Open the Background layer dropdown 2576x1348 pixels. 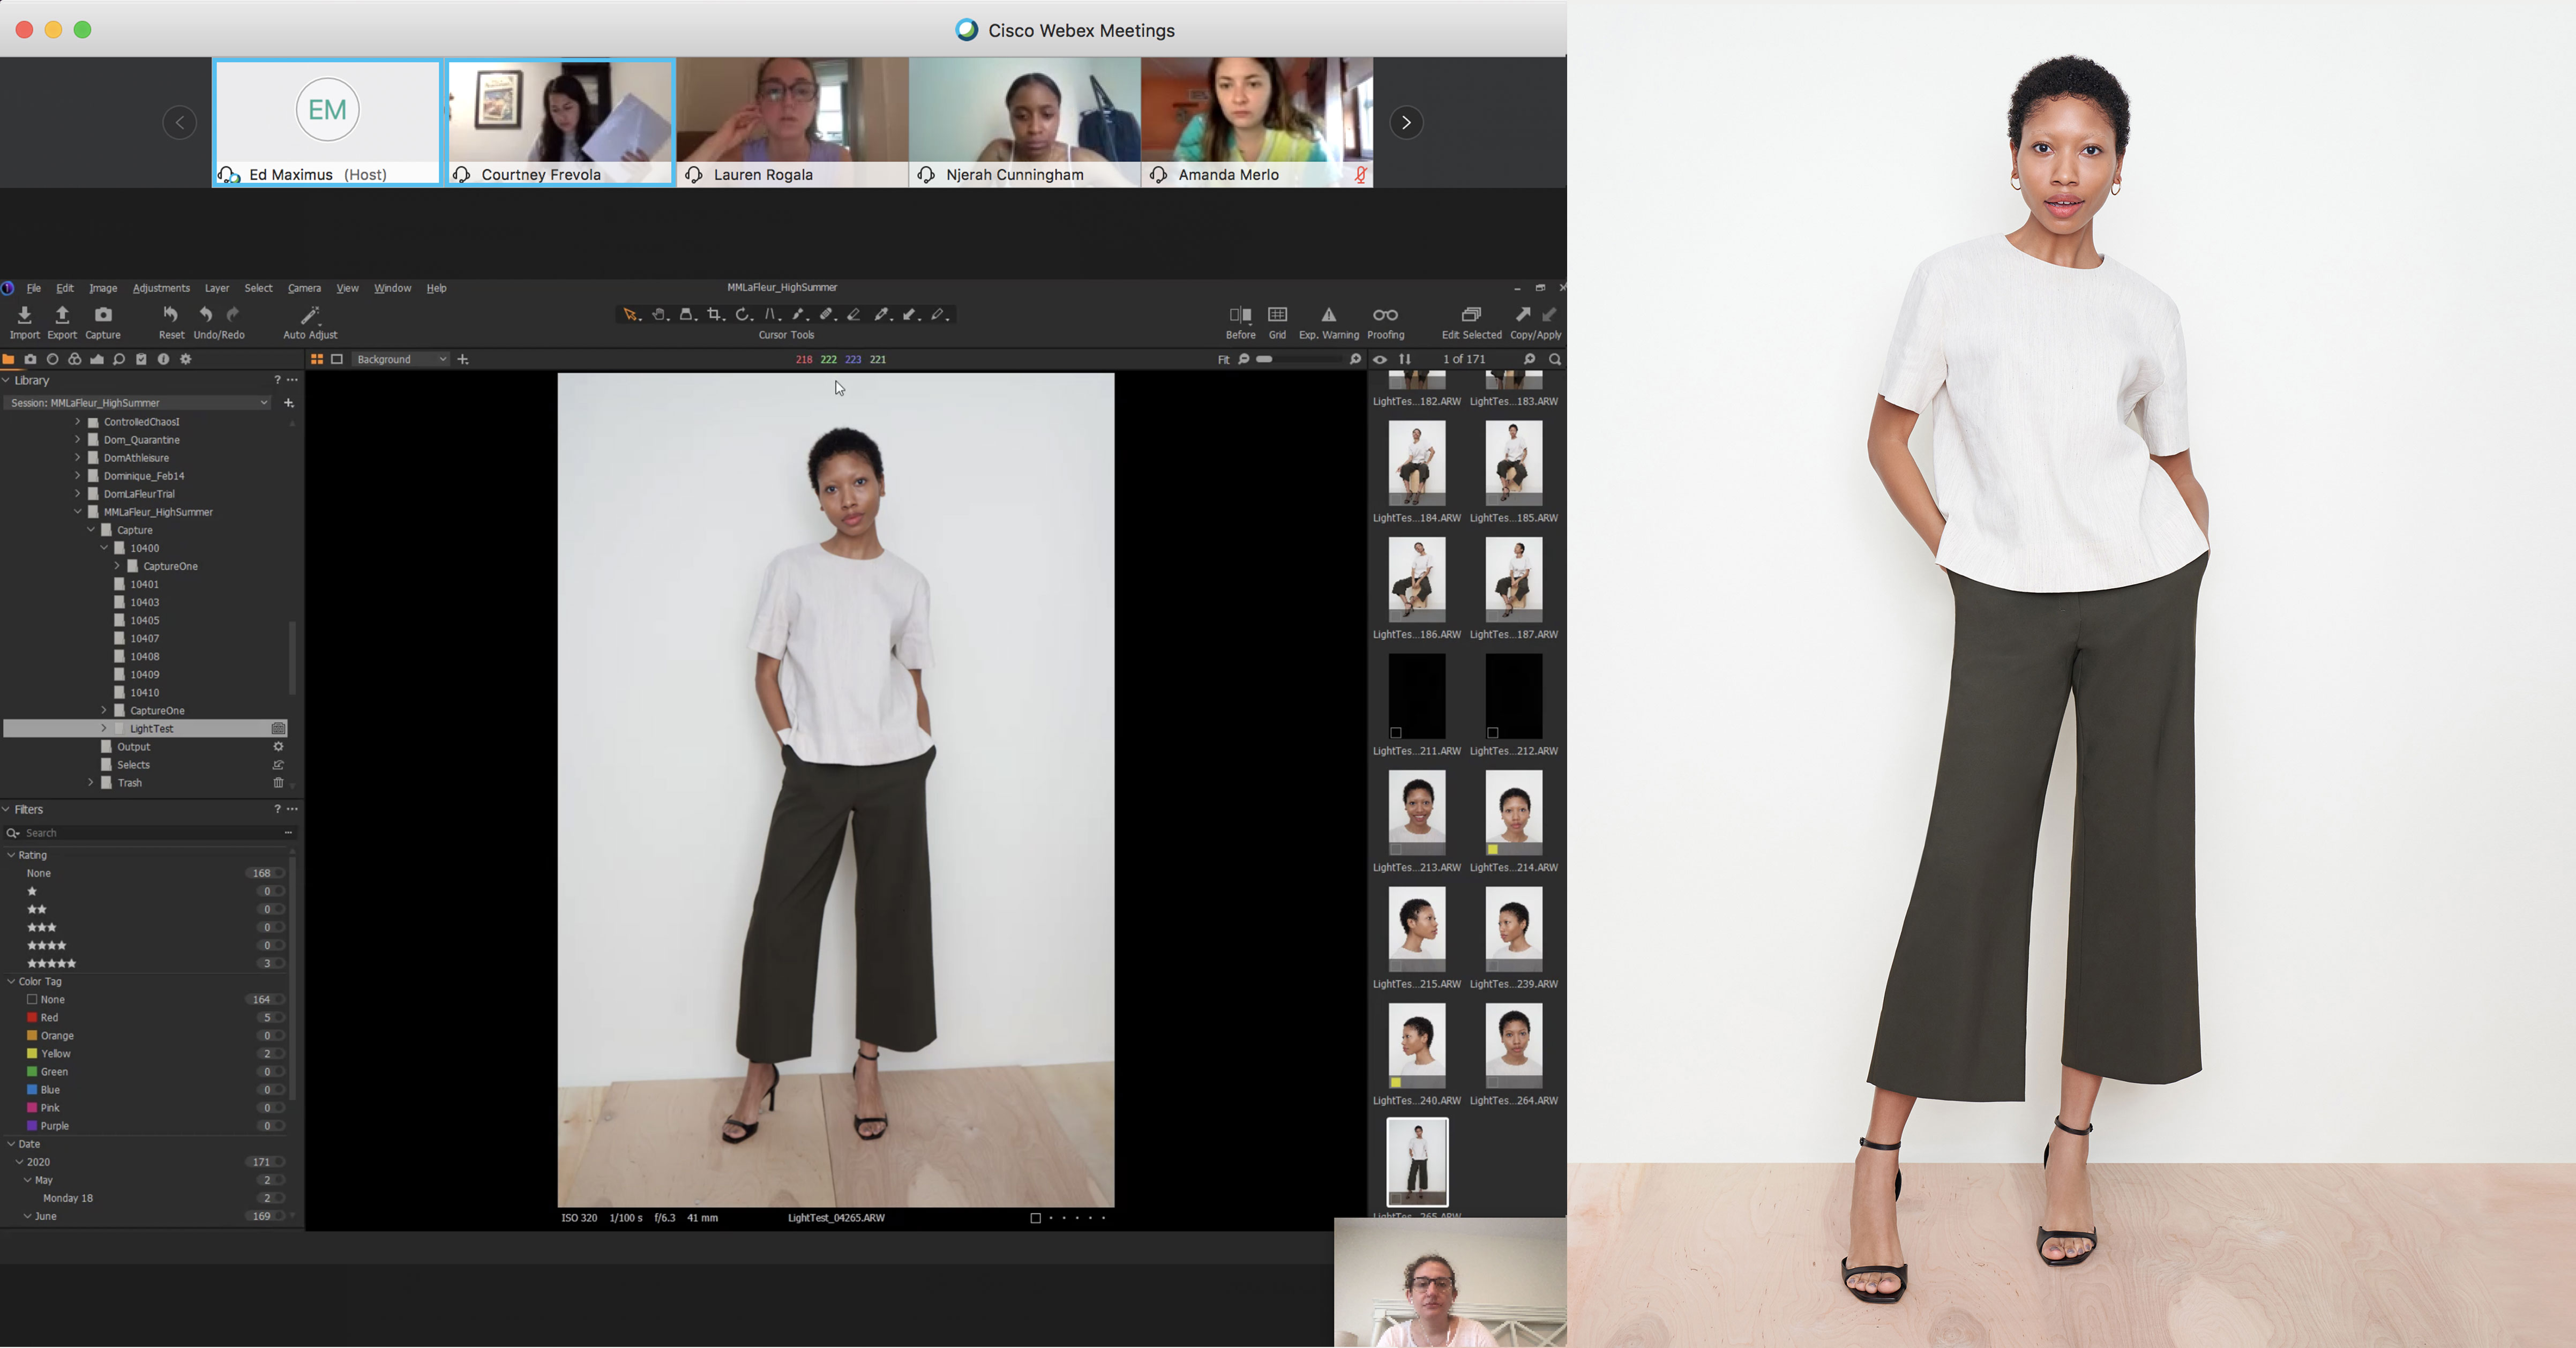tap(400, 359)
